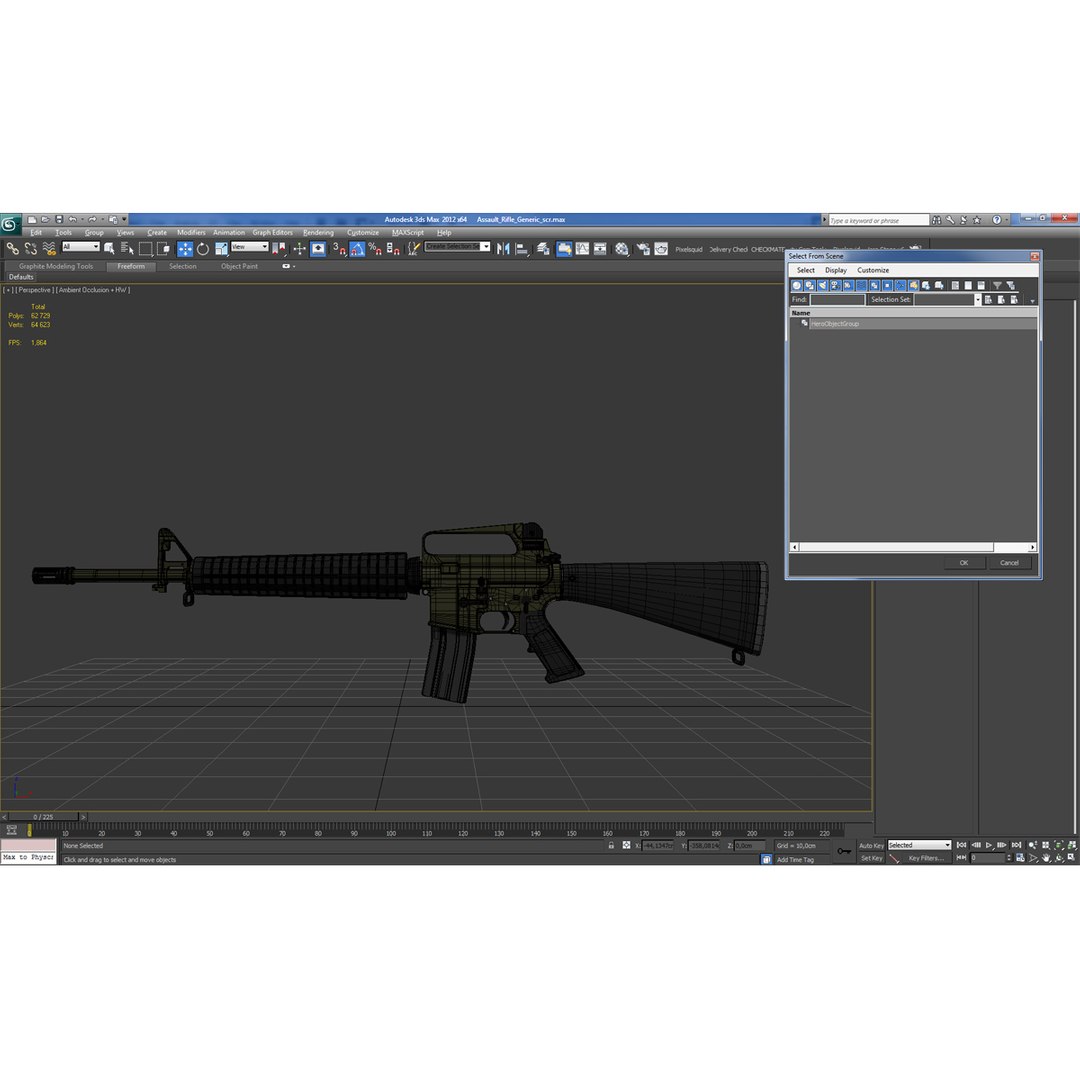Screen dimensions: 1080x1080
Task: Activate the Select and Scale tool
Action: [x=221, y=249]
